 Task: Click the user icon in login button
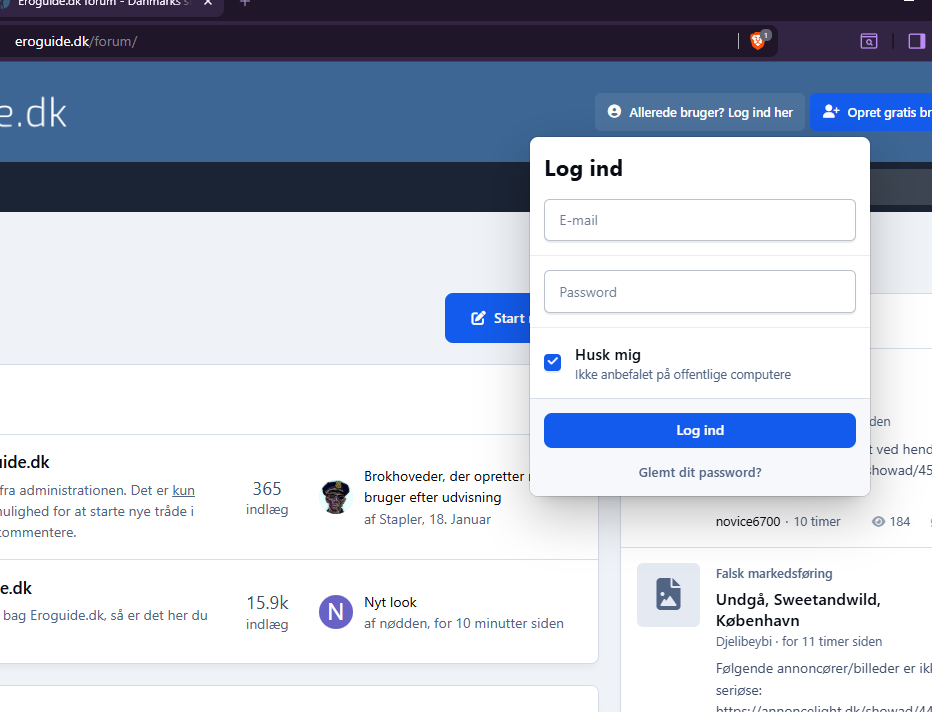pos(614,112)
